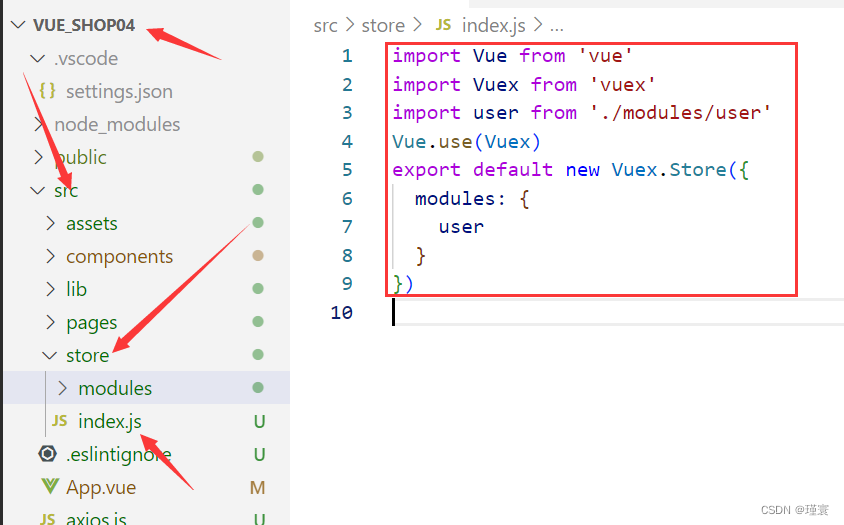844x525 pixels.
Task: Click the U git status of .eslintignore
Action: [x=259, y=454]
